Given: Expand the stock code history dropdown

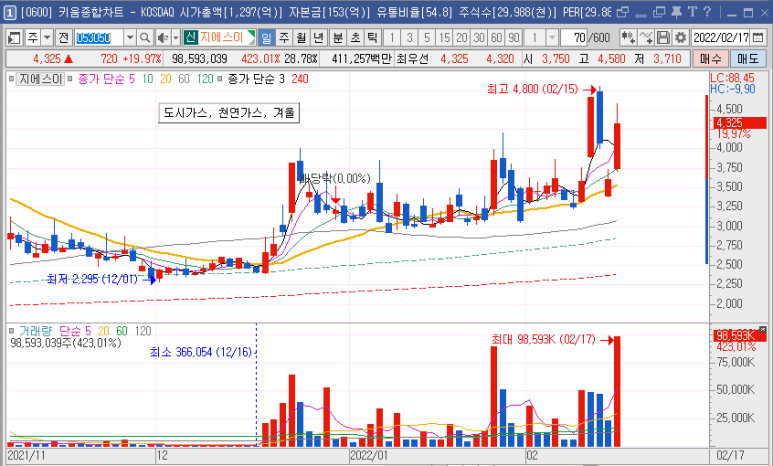Looking at the screenshot, I should pyautogui.click(x=130, y=37).
